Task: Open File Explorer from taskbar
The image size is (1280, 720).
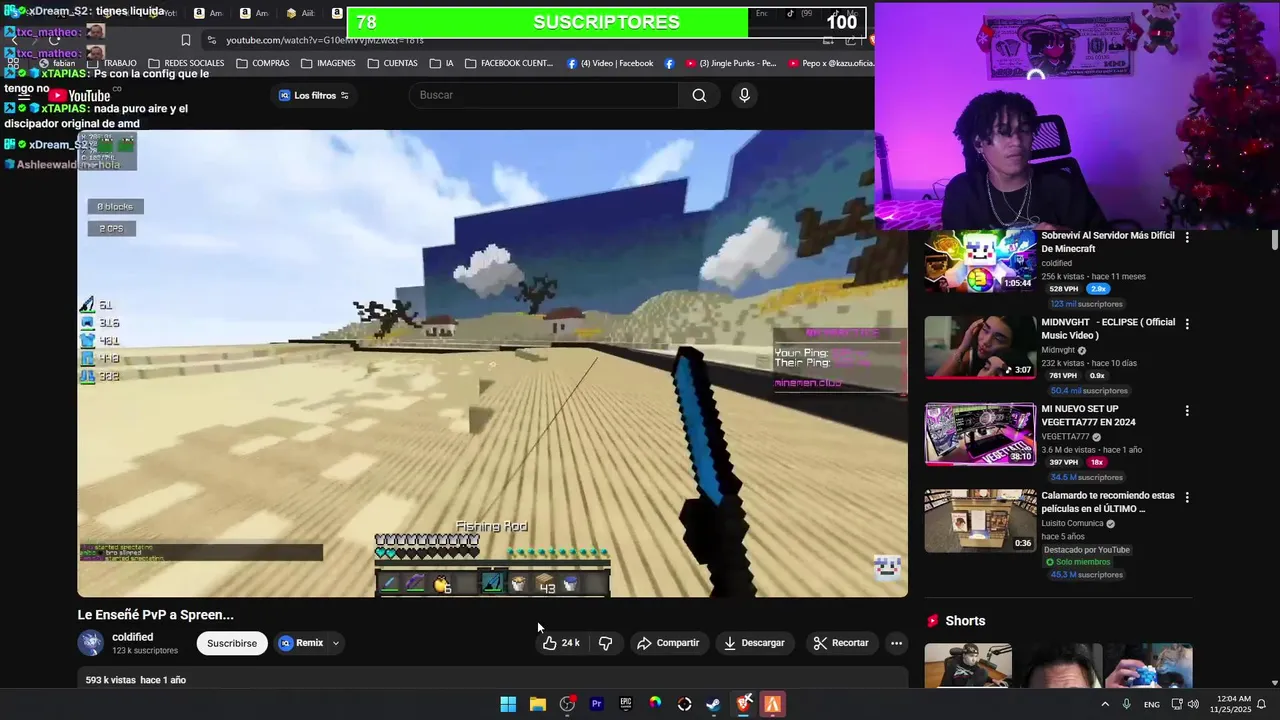Action: pos(538,704)
